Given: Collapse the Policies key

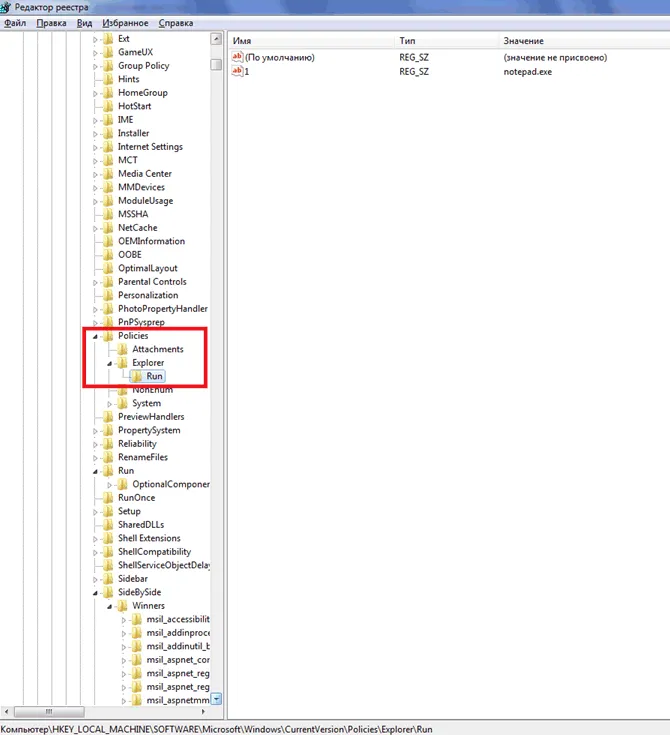Looking at the screenshot, I should (x=95, y=337).
